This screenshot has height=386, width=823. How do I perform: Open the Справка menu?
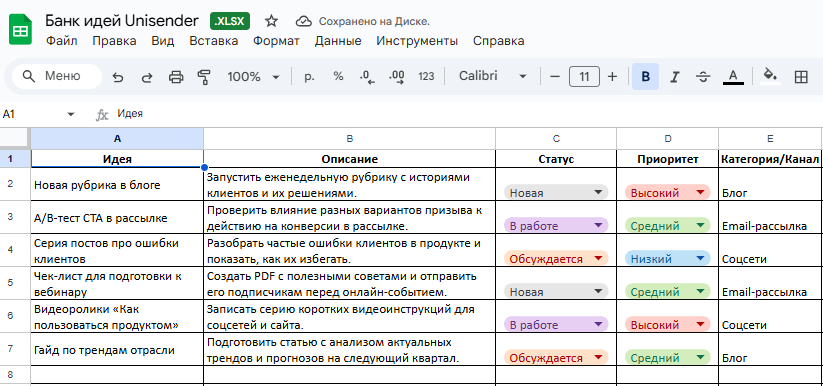[499, 41]
